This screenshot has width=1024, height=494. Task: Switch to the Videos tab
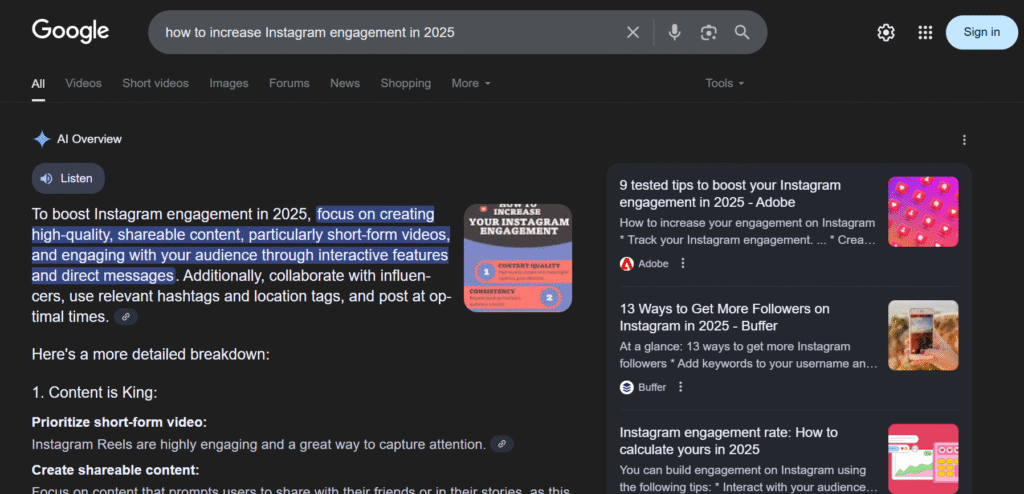pos(84,84)
